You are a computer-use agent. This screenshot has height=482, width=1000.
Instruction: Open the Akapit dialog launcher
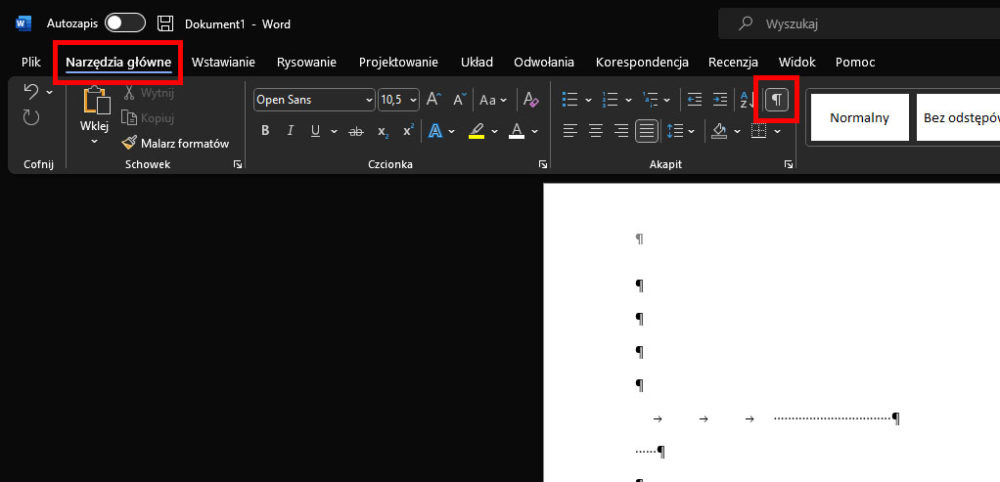click(789, 164)
